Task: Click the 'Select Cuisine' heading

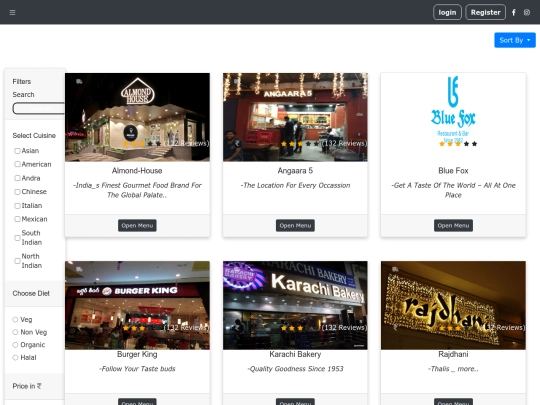Action: pos(34,136)
